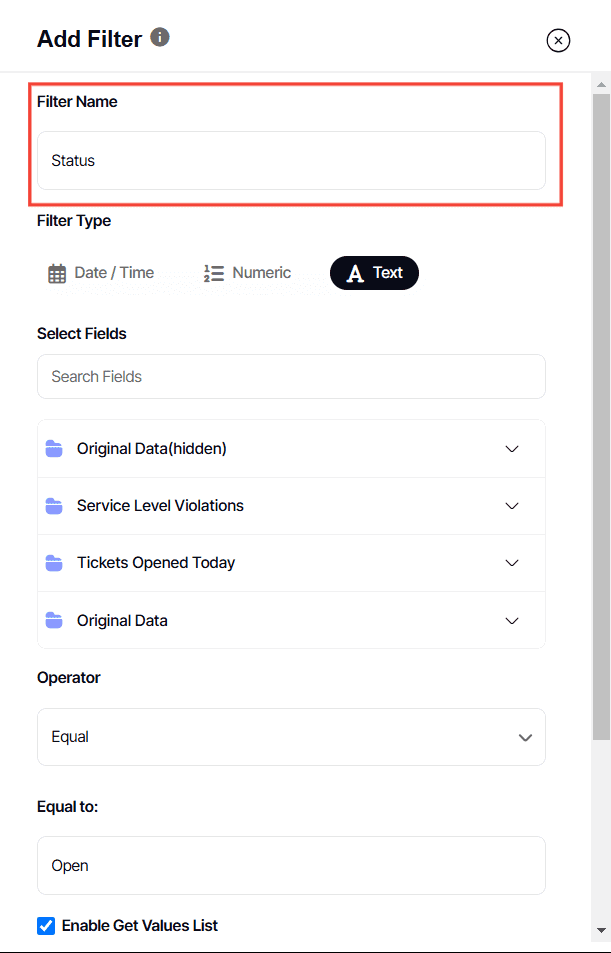Image resolution: width=611 pixels, height=953 pixels.
Task: Switch to the Numeric filter tab
Action: (x=247, y=272)
